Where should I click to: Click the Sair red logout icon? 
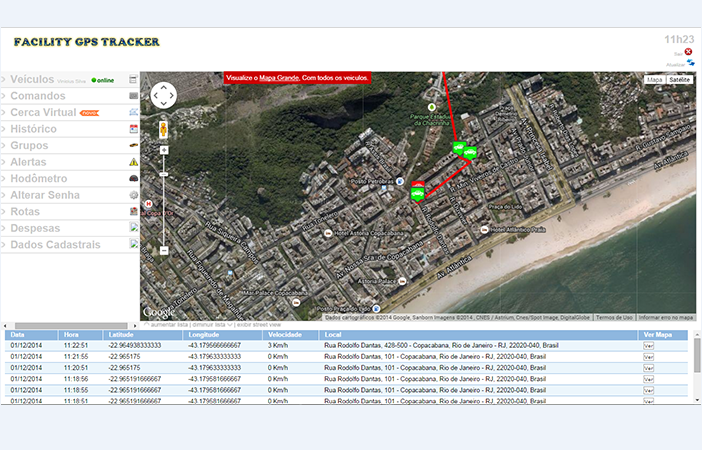pos(688,52)
